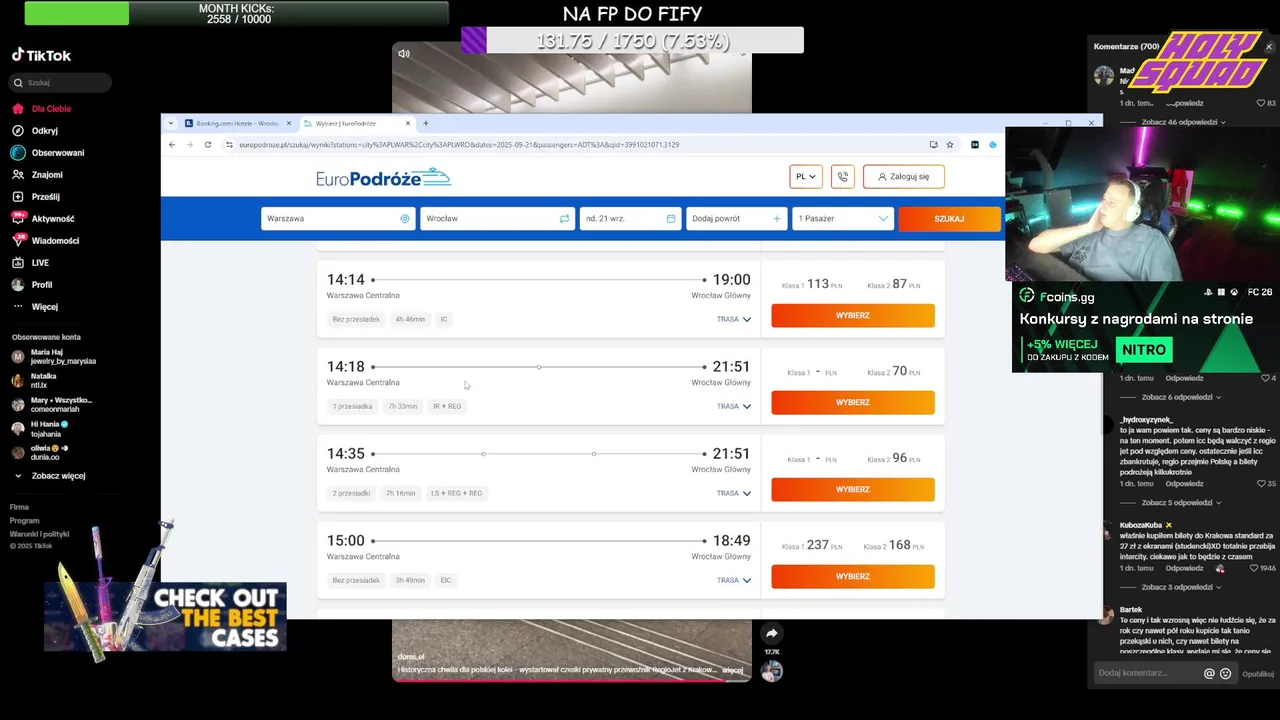The image size is (1280, 720).
Task: Click the mention @ icon in comment box
Action: 1209,674
